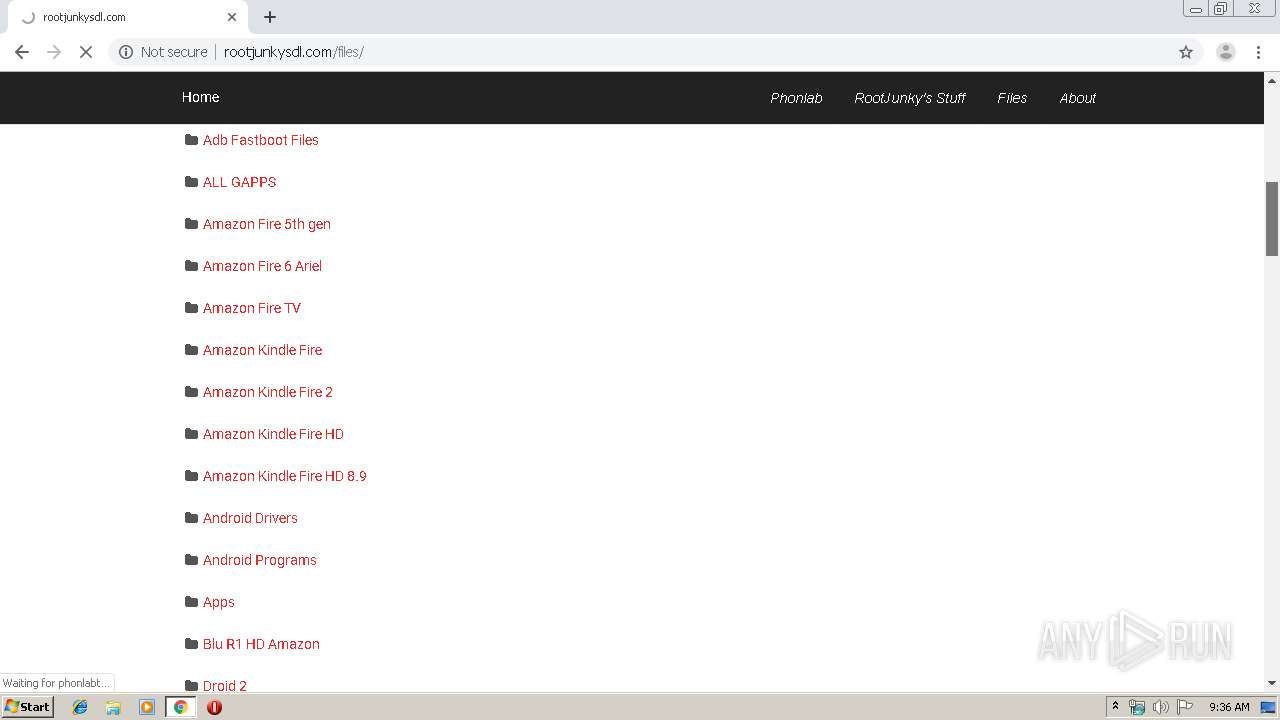Screen dimensions: 1280x720
Task: Click the folder icon beside Android Drivers
Action: point(191,518)
